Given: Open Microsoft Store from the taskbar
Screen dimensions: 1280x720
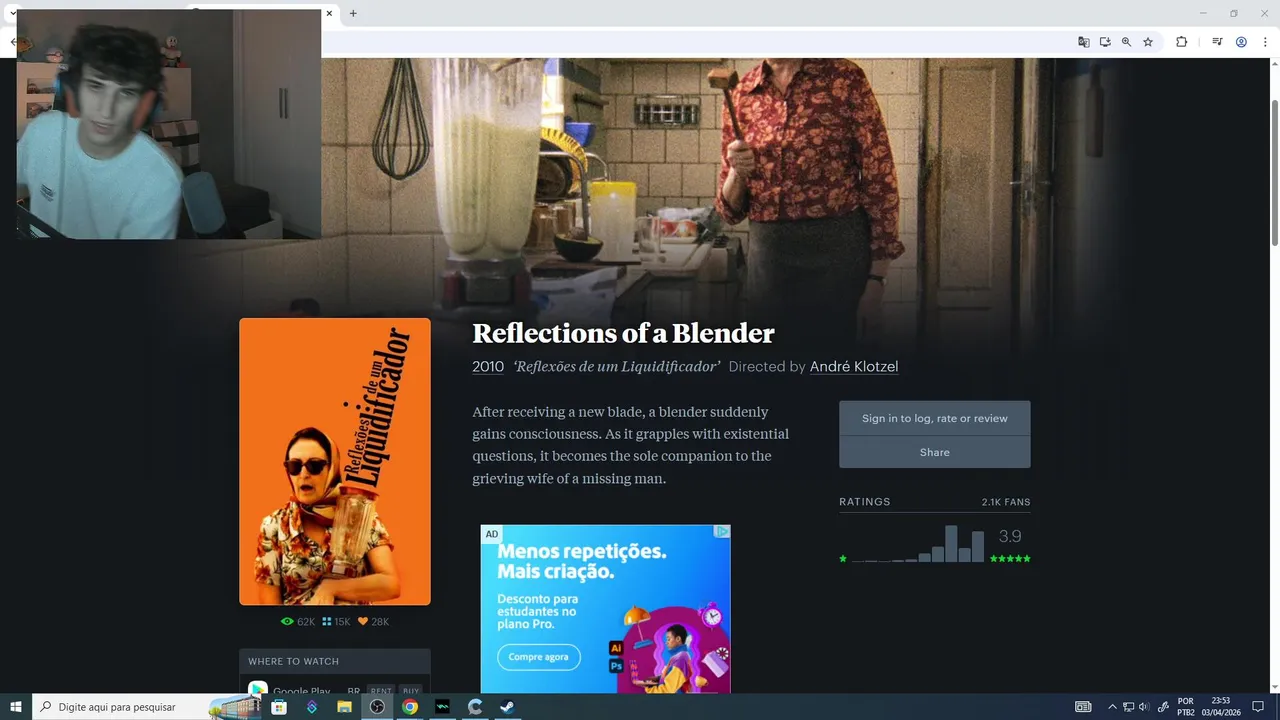Looking at the screenshot, I should (x=279, y=707).
